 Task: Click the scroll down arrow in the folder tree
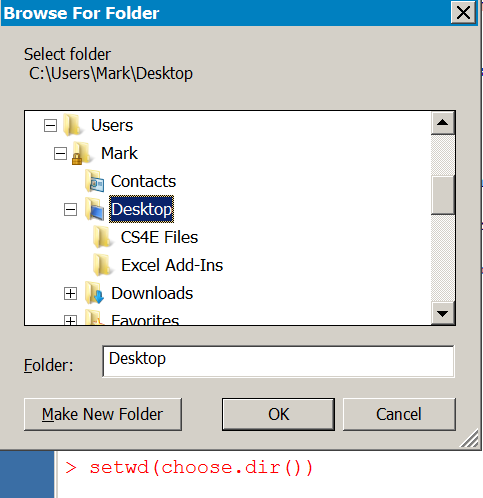pyautogui.click(x=443, y=313)
